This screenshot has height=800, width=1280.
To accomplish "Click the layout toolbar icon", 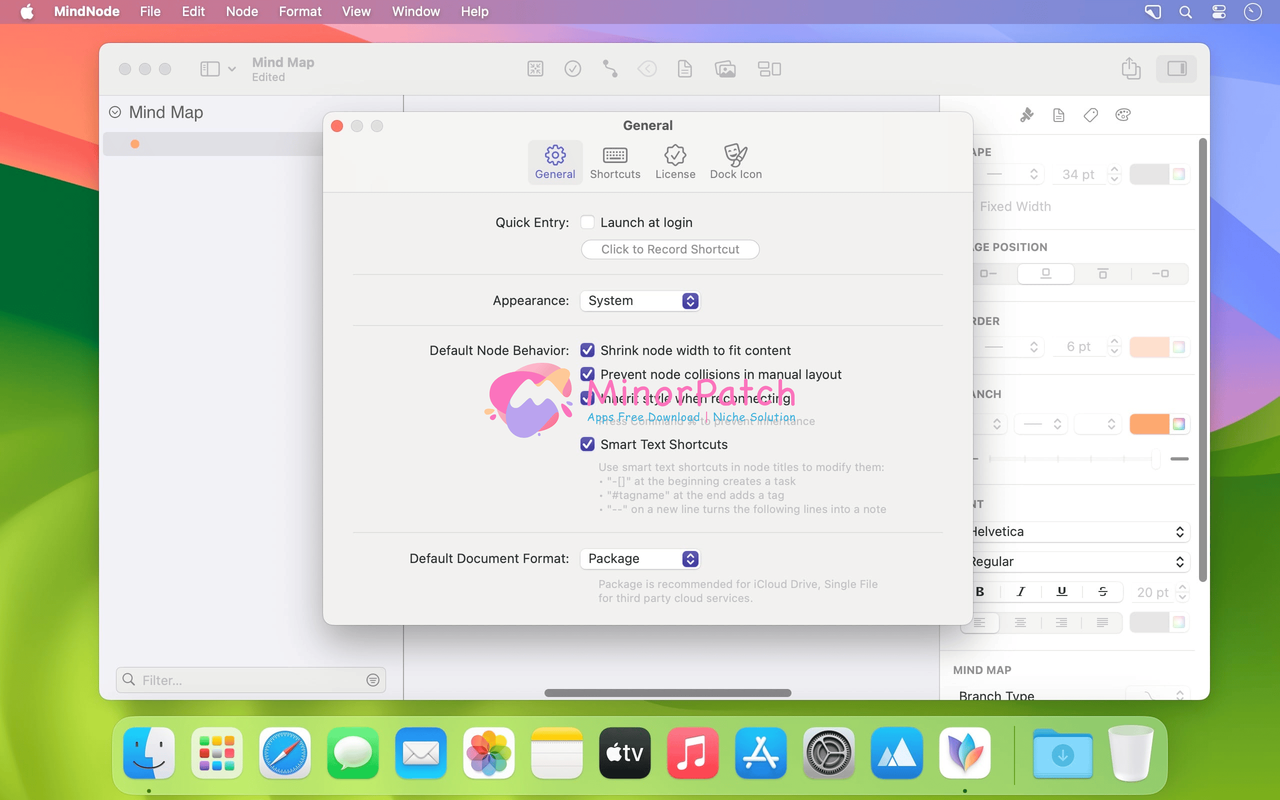I will click(x=769, y=69).
